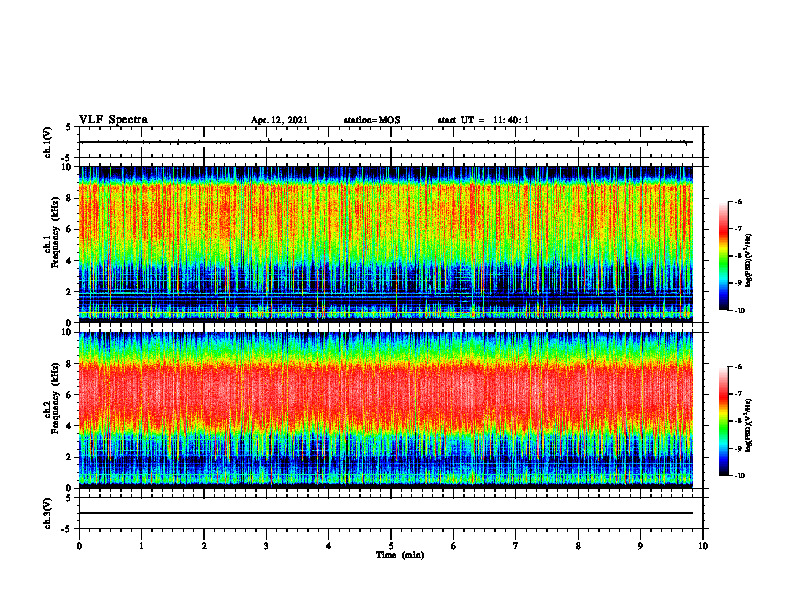The height and width of the screenshot is (612, 792).
Task: Click the "-6" label on ch.1 colorbar
Action: [738, 201]
